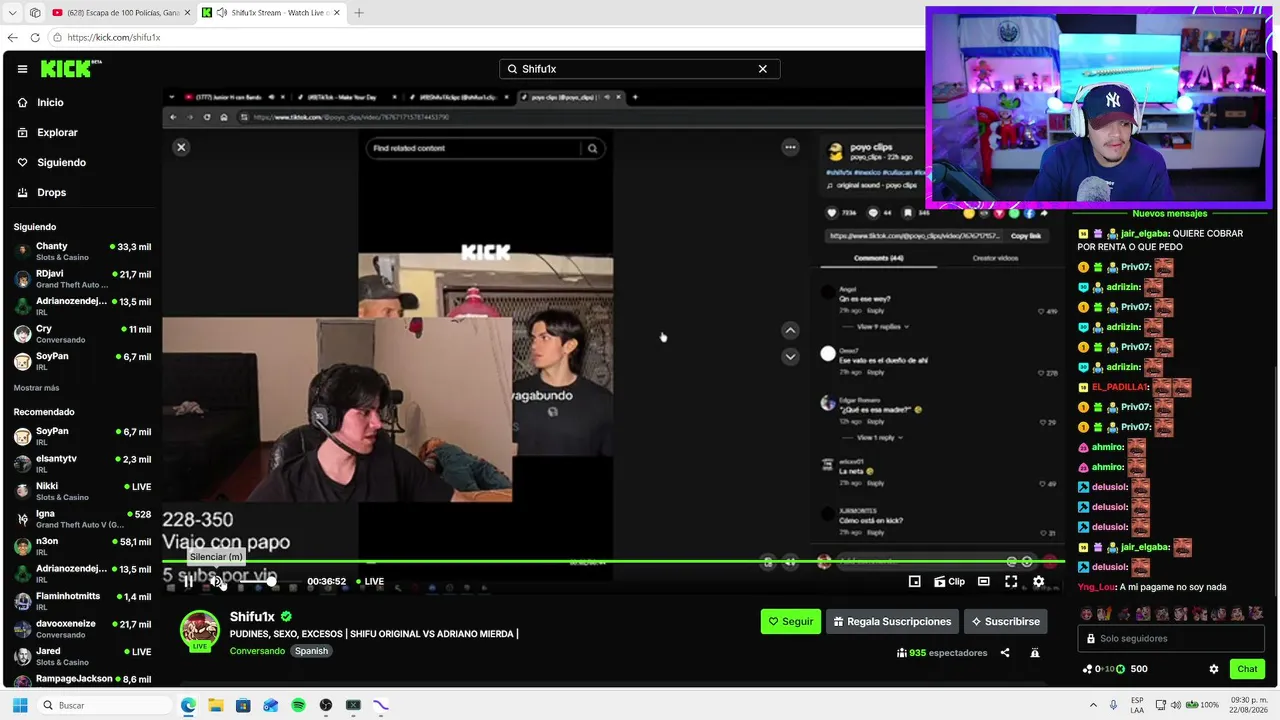Click the Shifu1x search field
This screenshot has width=1280, height=720.
pos(639,69)
